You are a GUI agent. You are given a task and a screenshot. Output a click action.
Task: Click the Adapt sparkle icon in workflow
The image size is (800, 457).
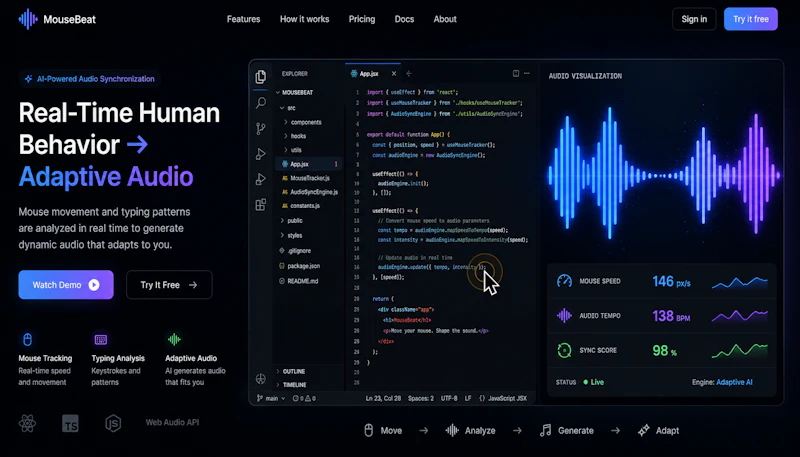[x=644, y=430]
